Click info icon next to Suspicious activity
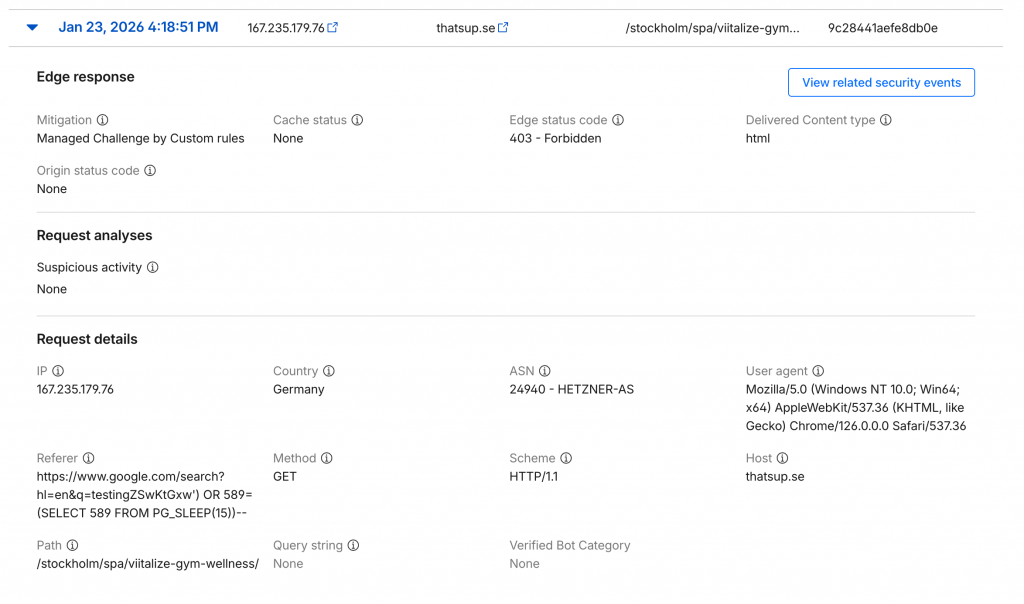This screenshot has height=604, width=1024. [153, 268]
